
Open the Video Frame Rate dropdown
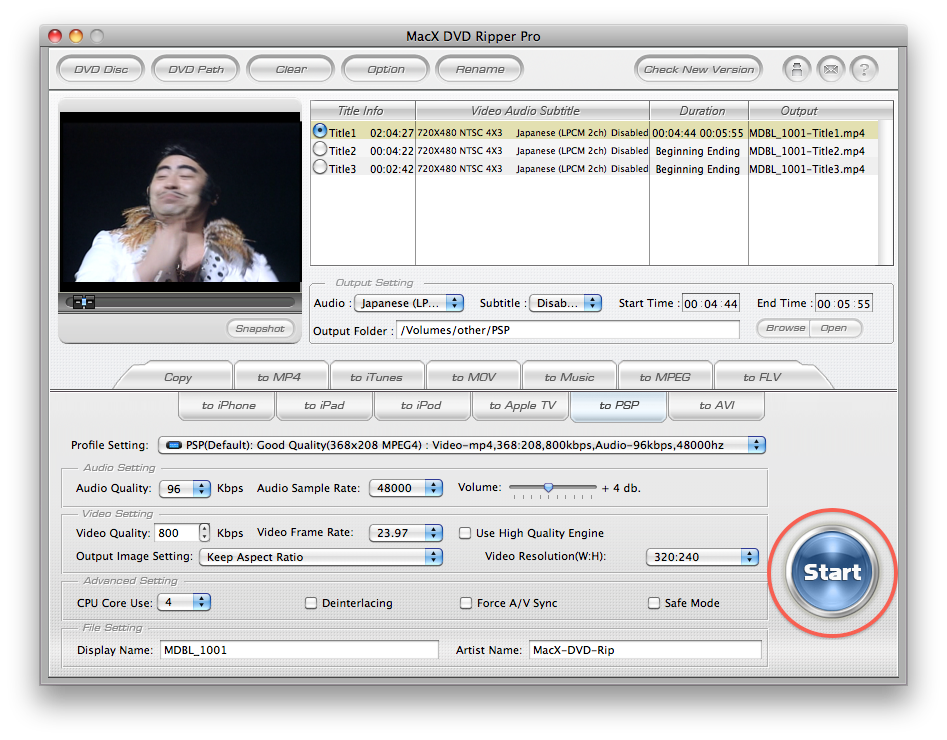click(406, 533)
